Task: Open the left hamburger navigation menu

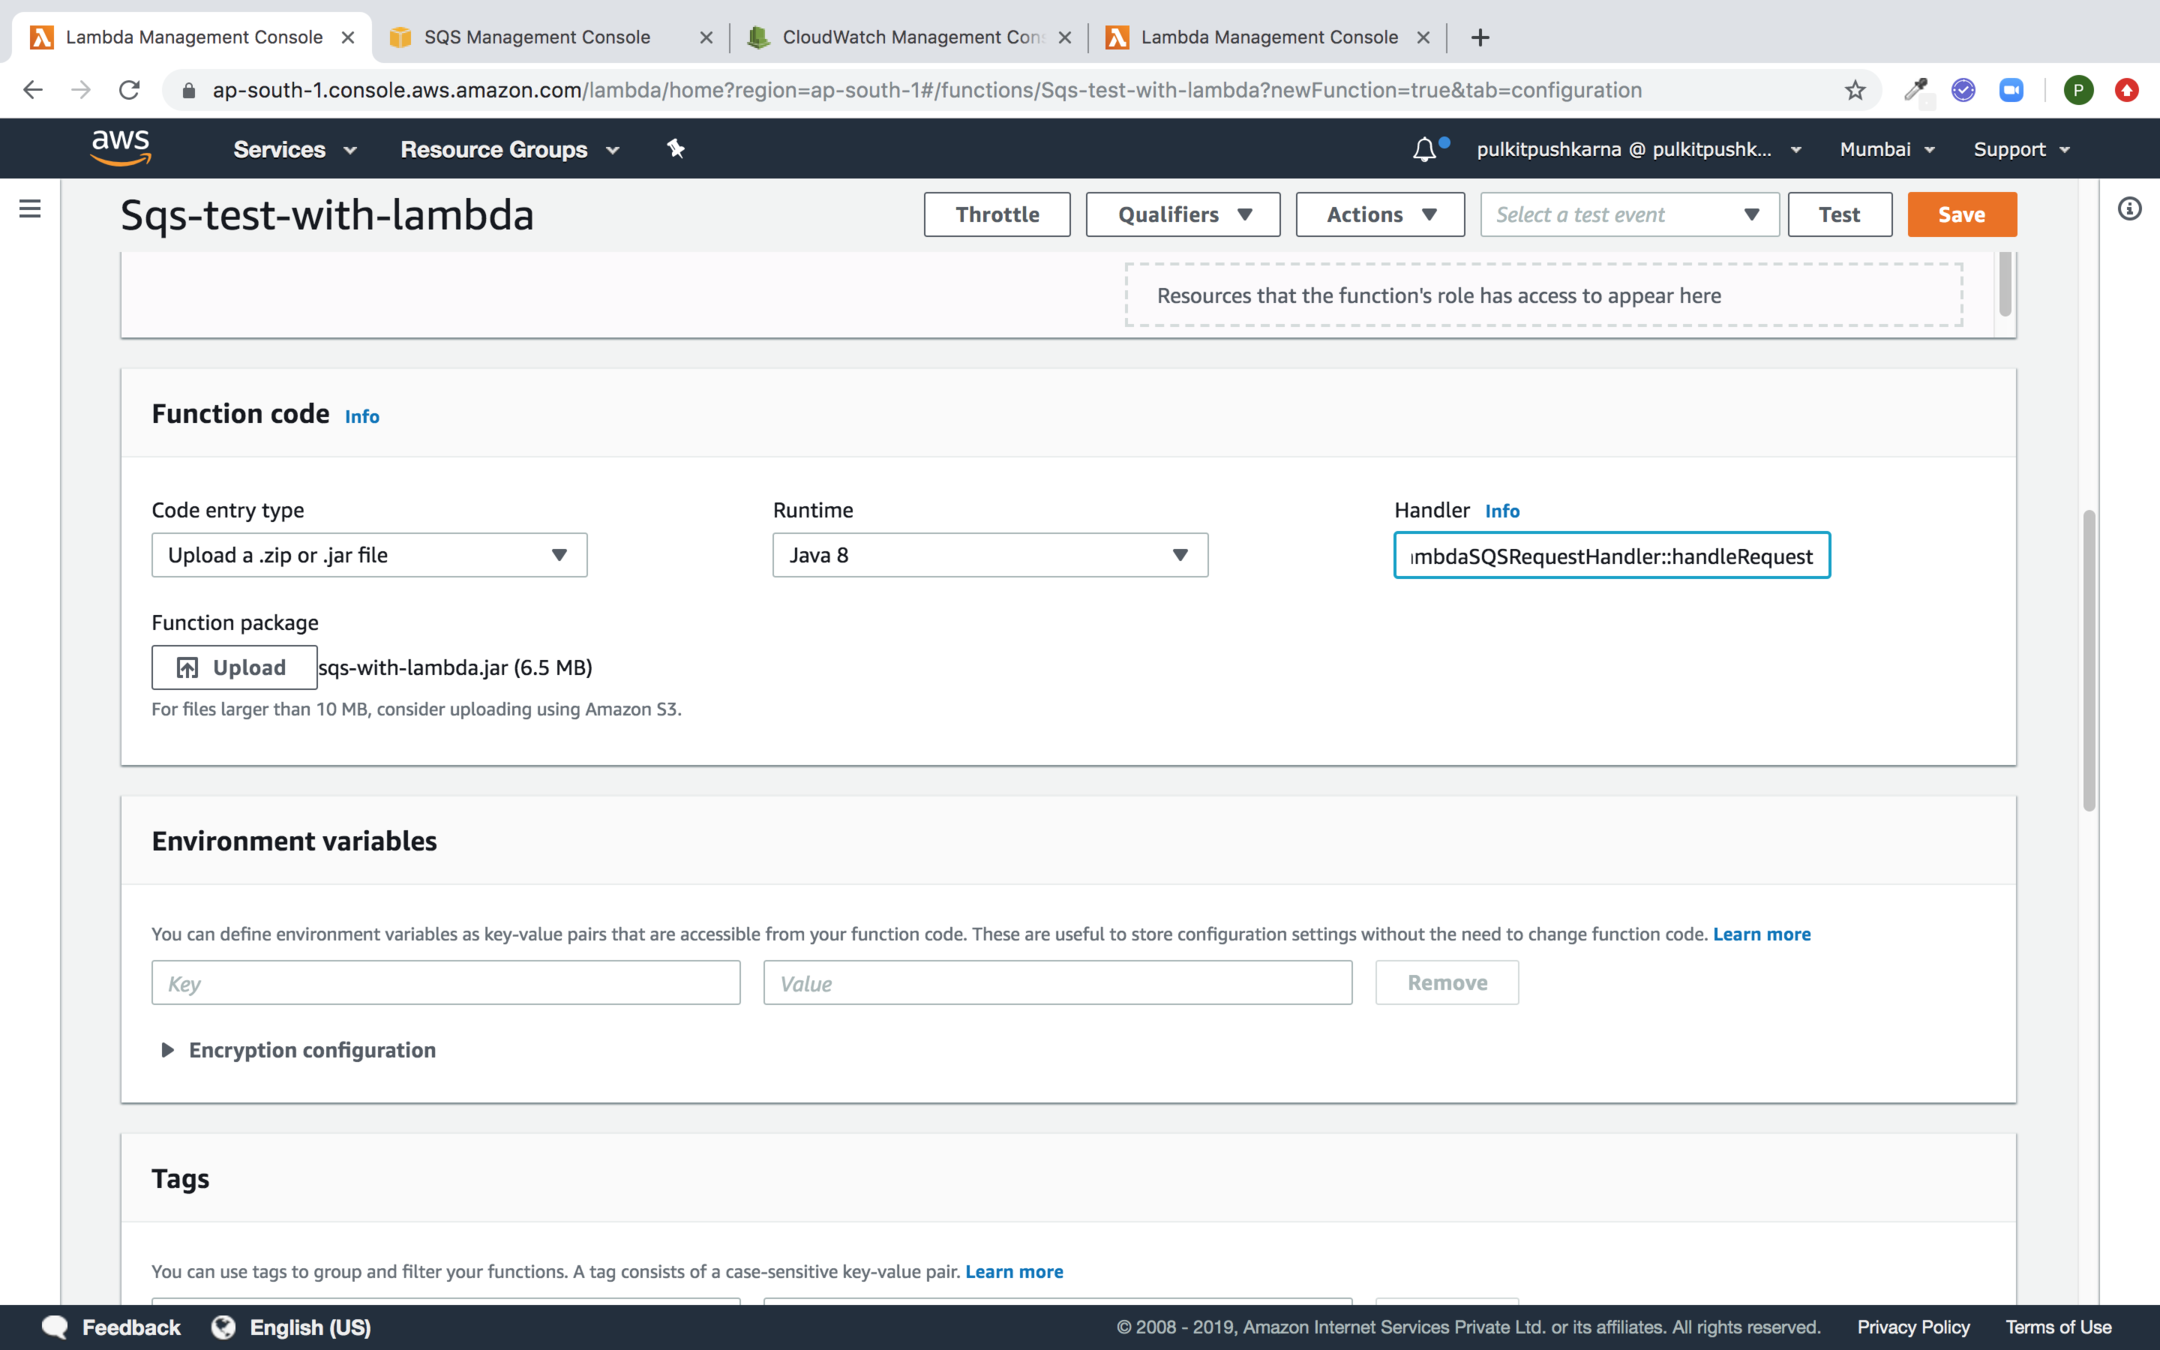Action: [30, 209]
